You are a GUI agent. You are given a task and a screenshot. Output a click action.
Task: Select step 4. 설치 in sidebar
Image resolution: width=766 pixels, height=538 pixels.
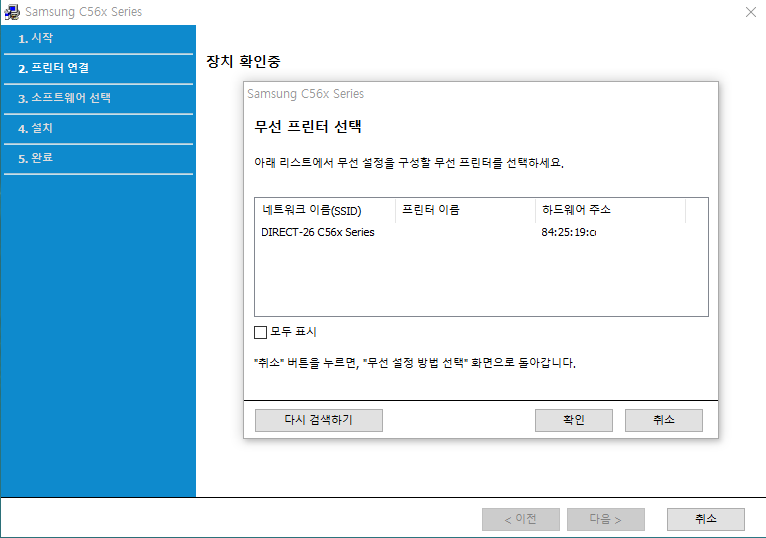[98, 129]
